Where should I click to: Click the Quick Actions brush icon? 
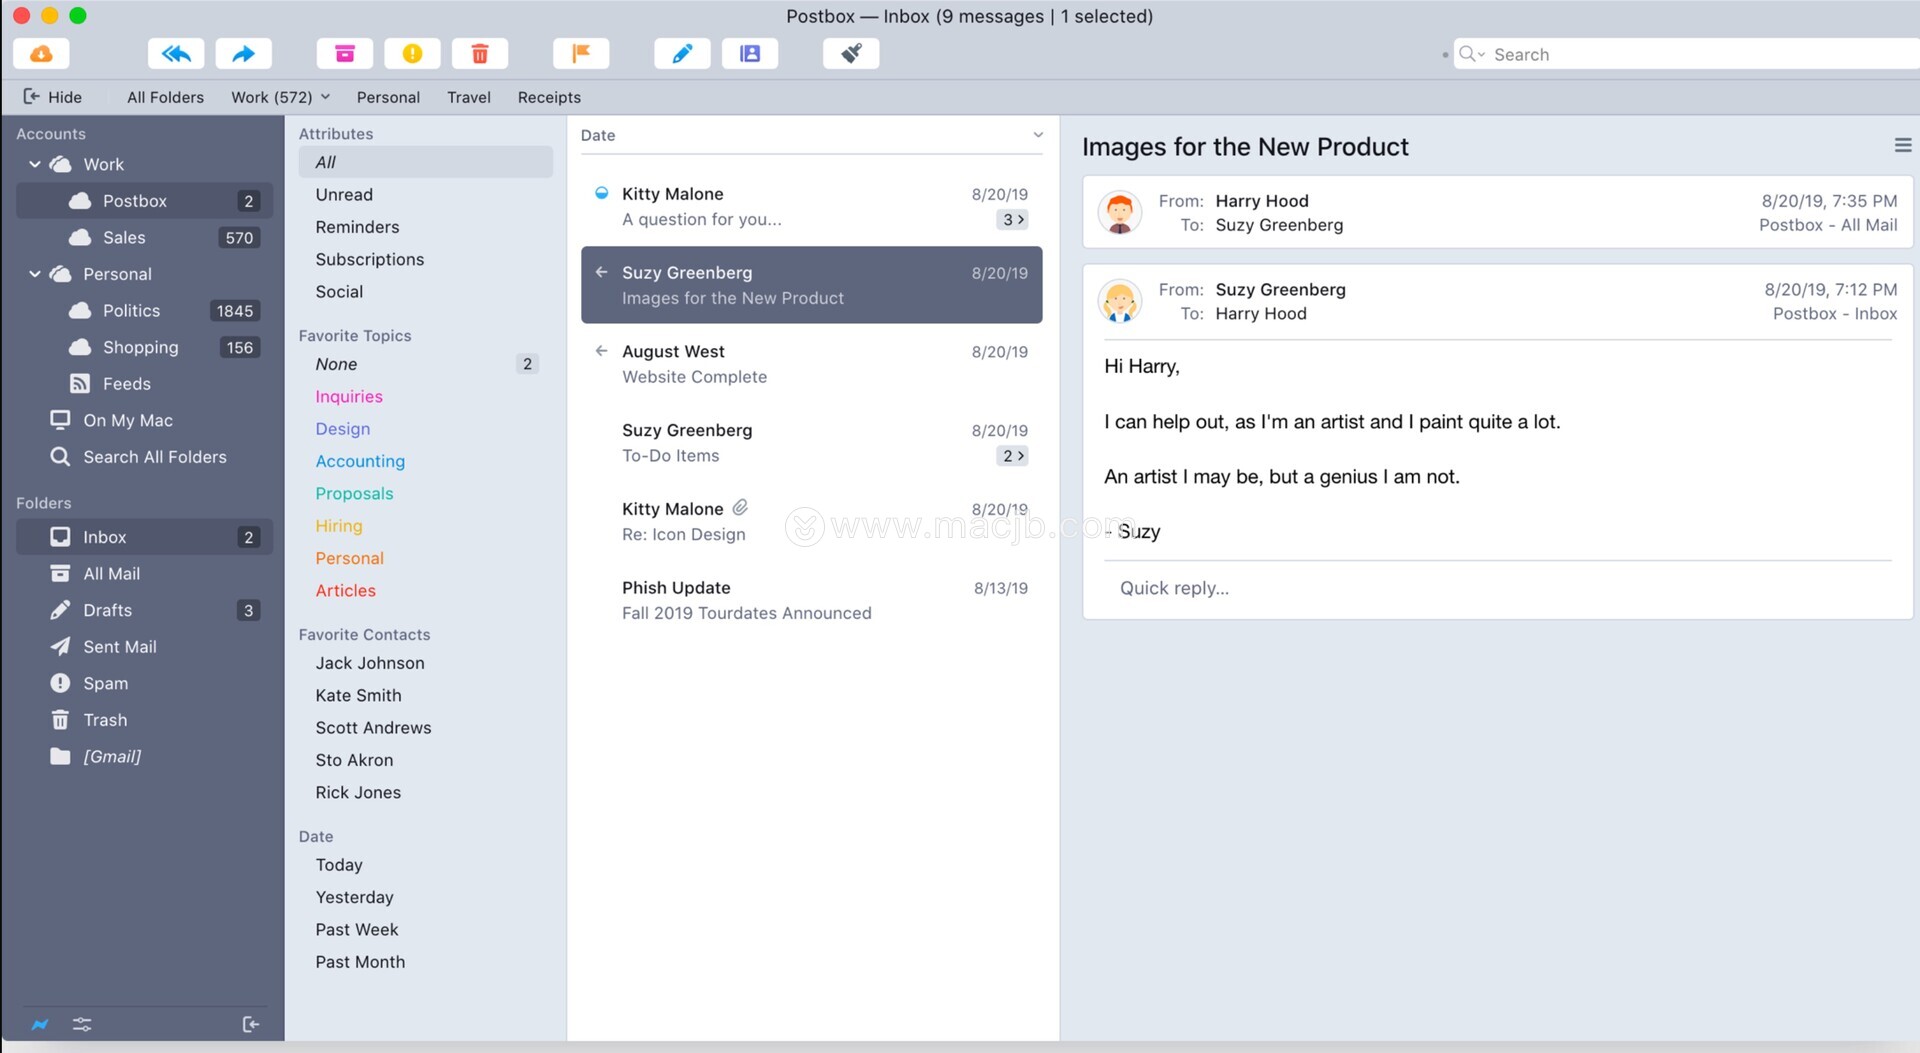coord(851,54)
